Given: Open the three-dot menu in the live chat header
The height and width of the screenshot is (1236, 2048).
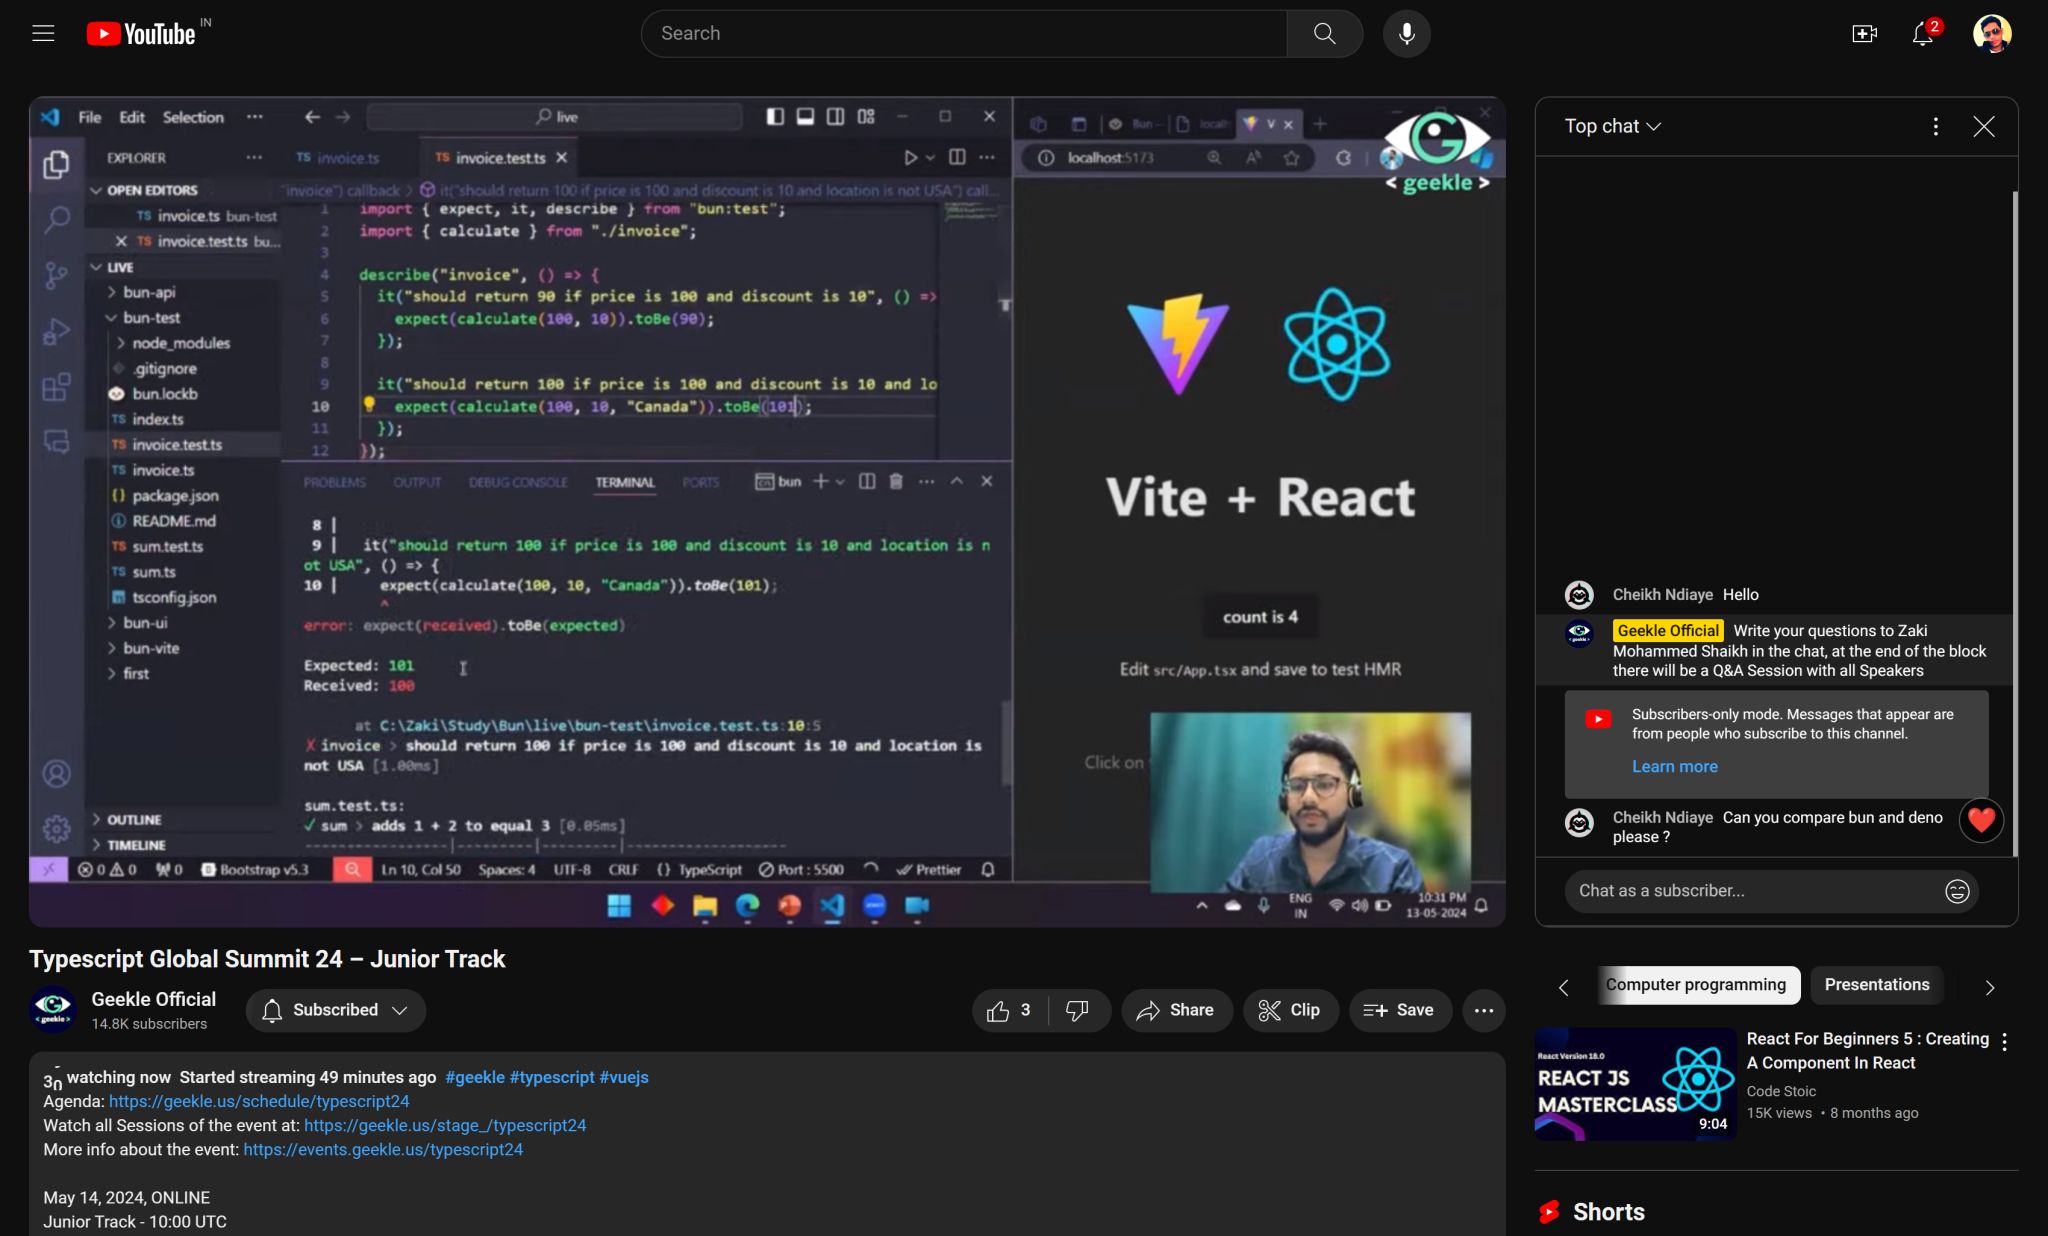Looking at the screenshot, I should point(1935,126).
